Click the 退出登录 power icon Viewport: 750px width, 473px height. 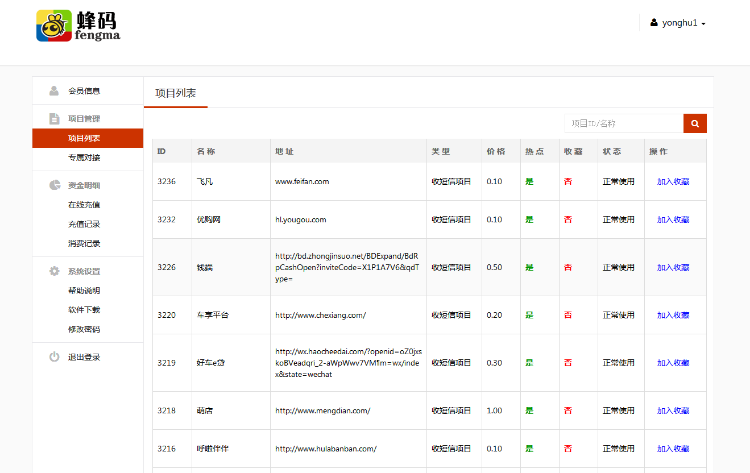point(55,357)
